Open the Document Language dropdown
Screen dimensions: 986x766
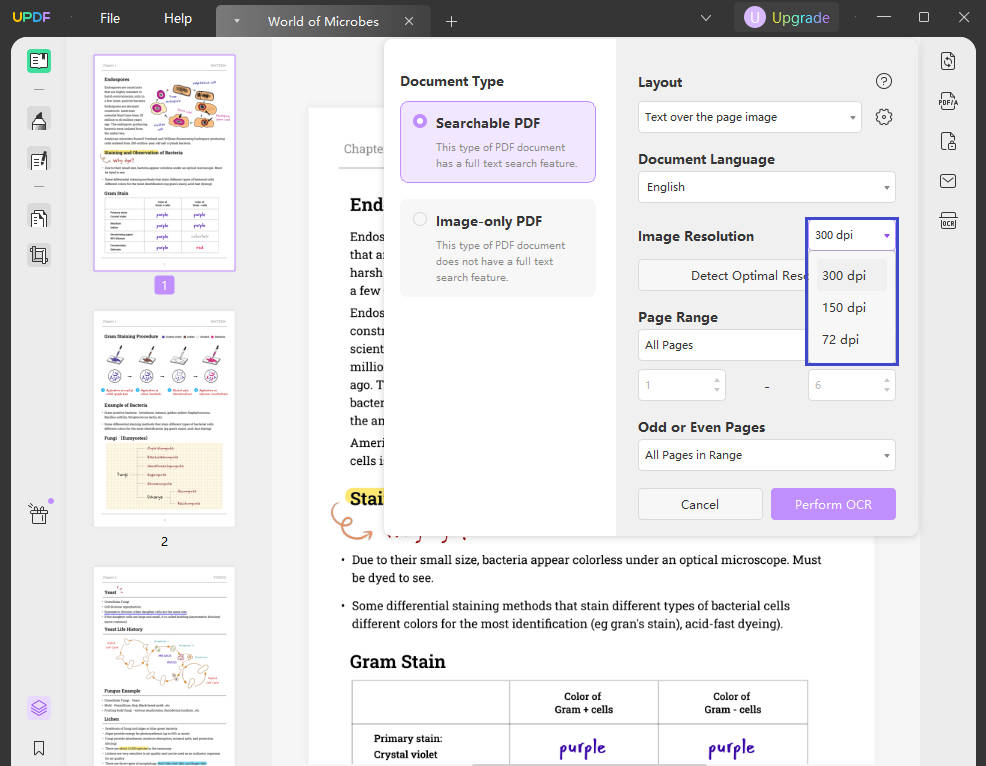tap(766, 186)
